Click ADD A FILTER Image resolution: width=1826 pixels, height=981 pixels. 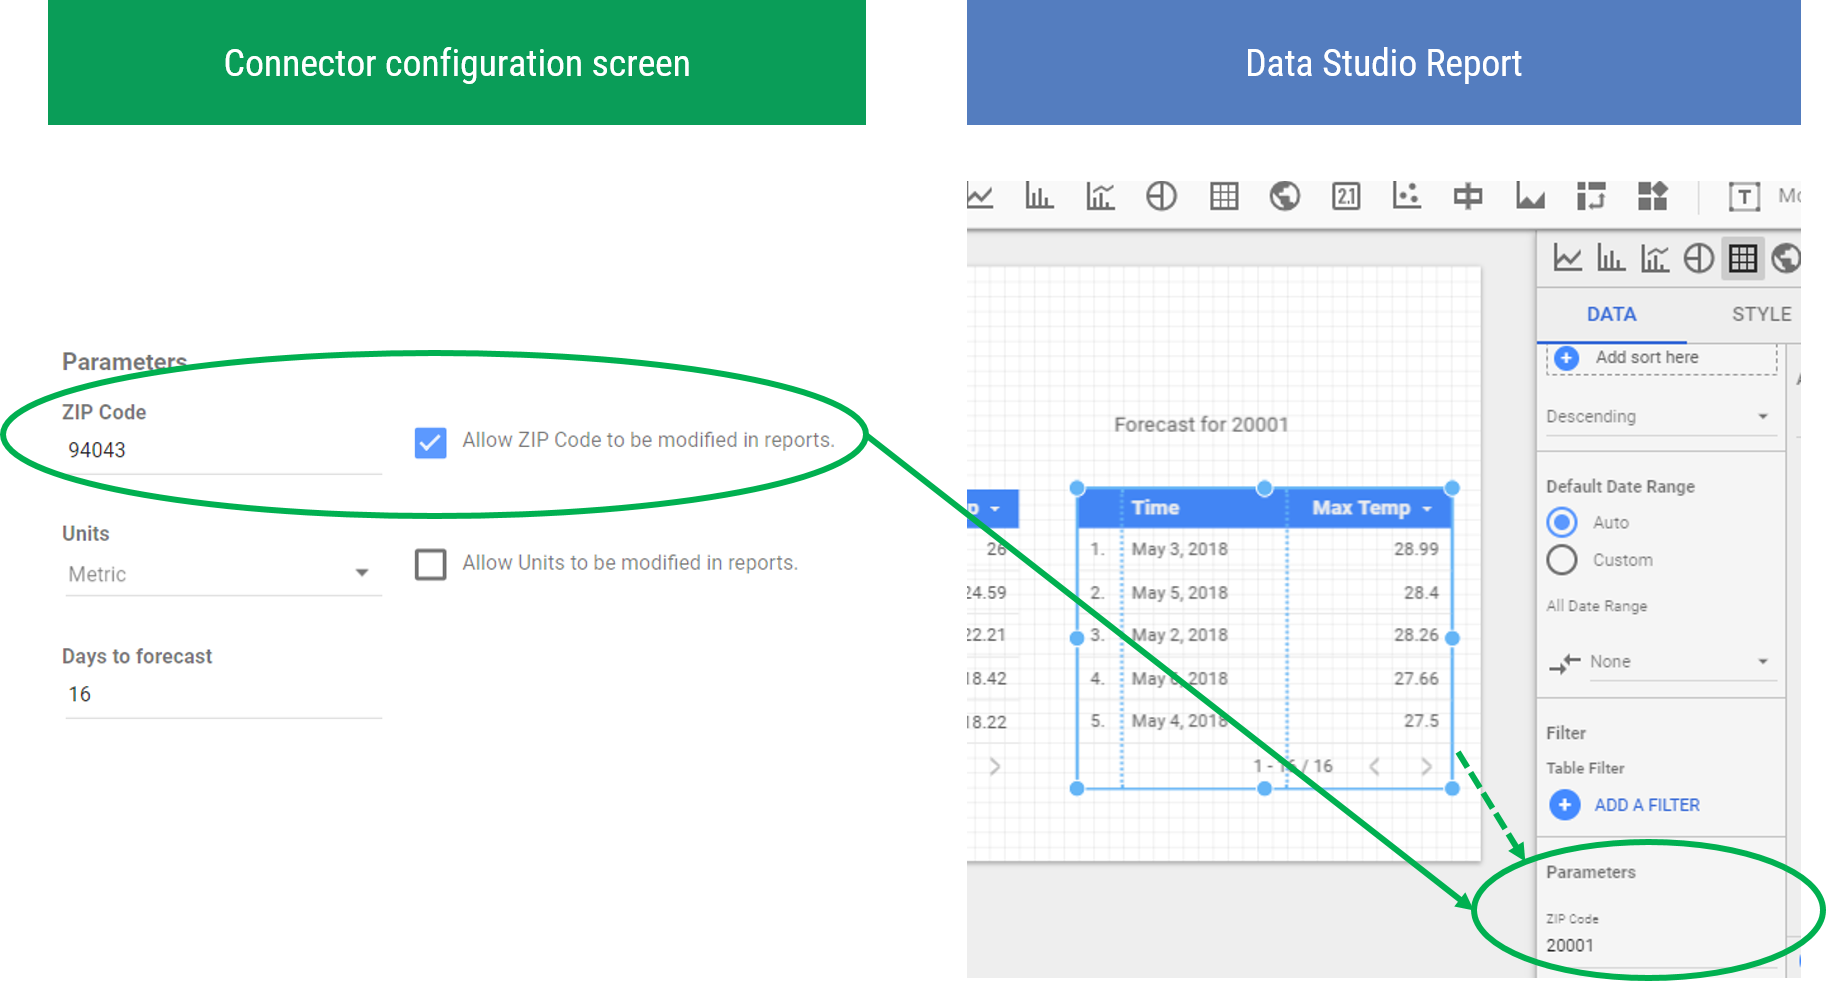click(1646, 805)
